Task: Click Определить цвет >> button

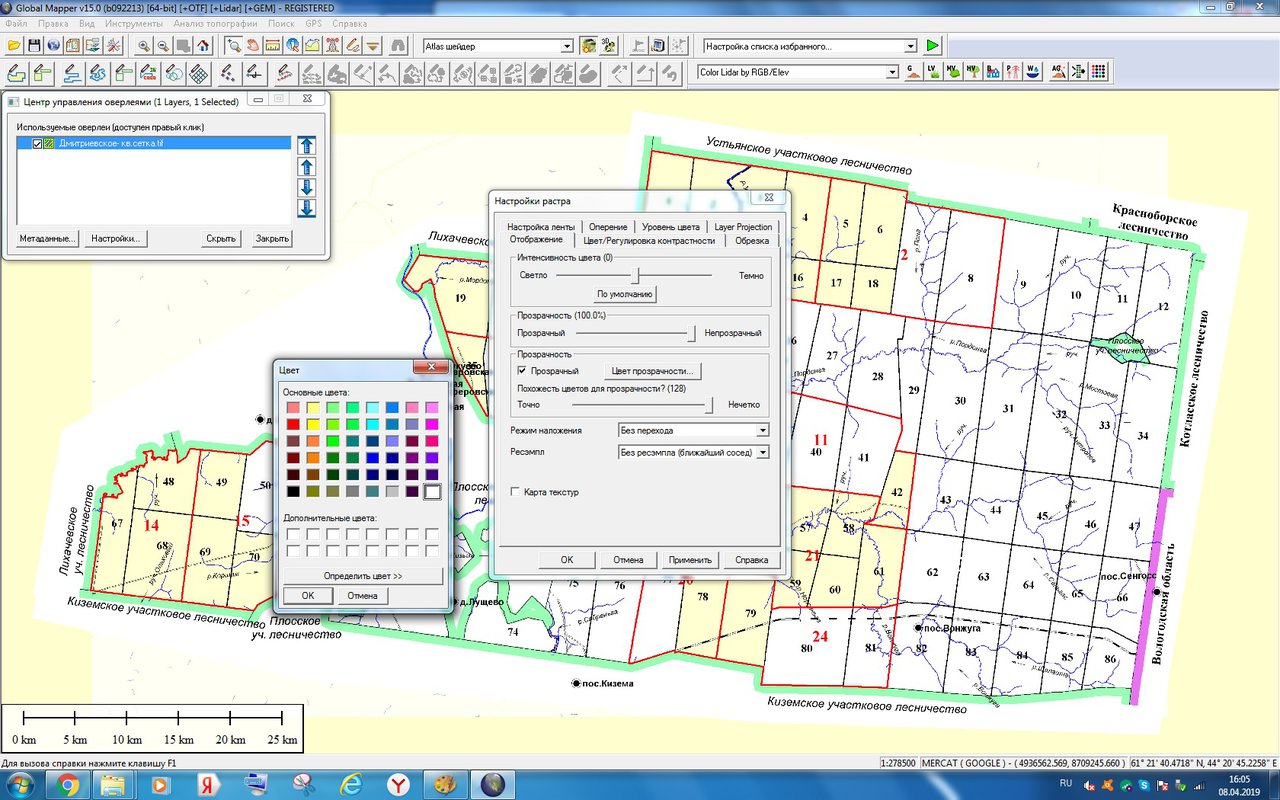Action: click(362, 576)
